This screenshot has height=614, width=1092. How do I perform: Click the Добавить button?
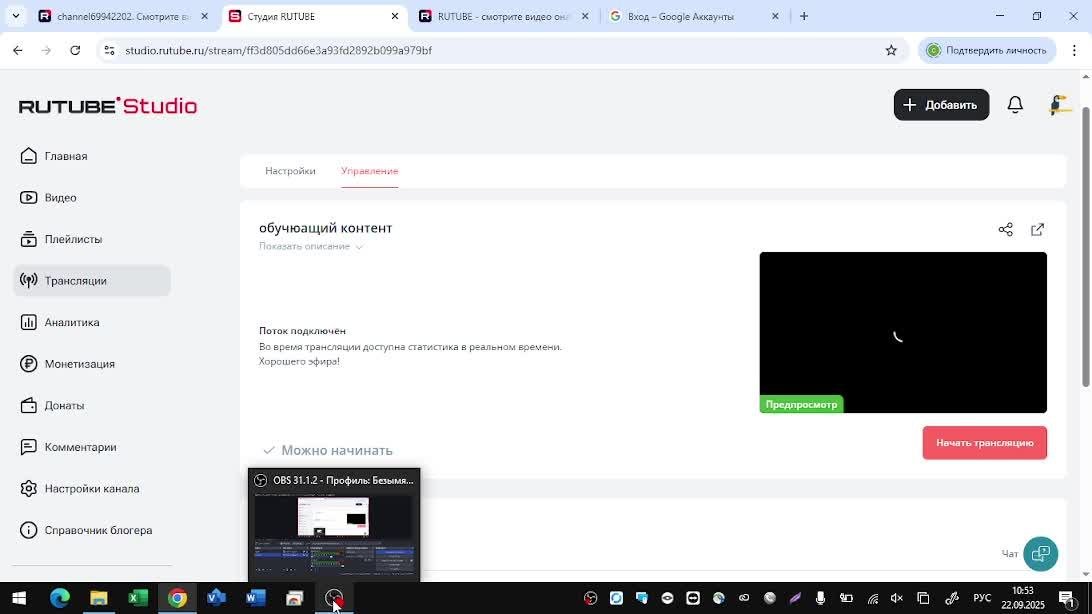[x=941, y=105]
